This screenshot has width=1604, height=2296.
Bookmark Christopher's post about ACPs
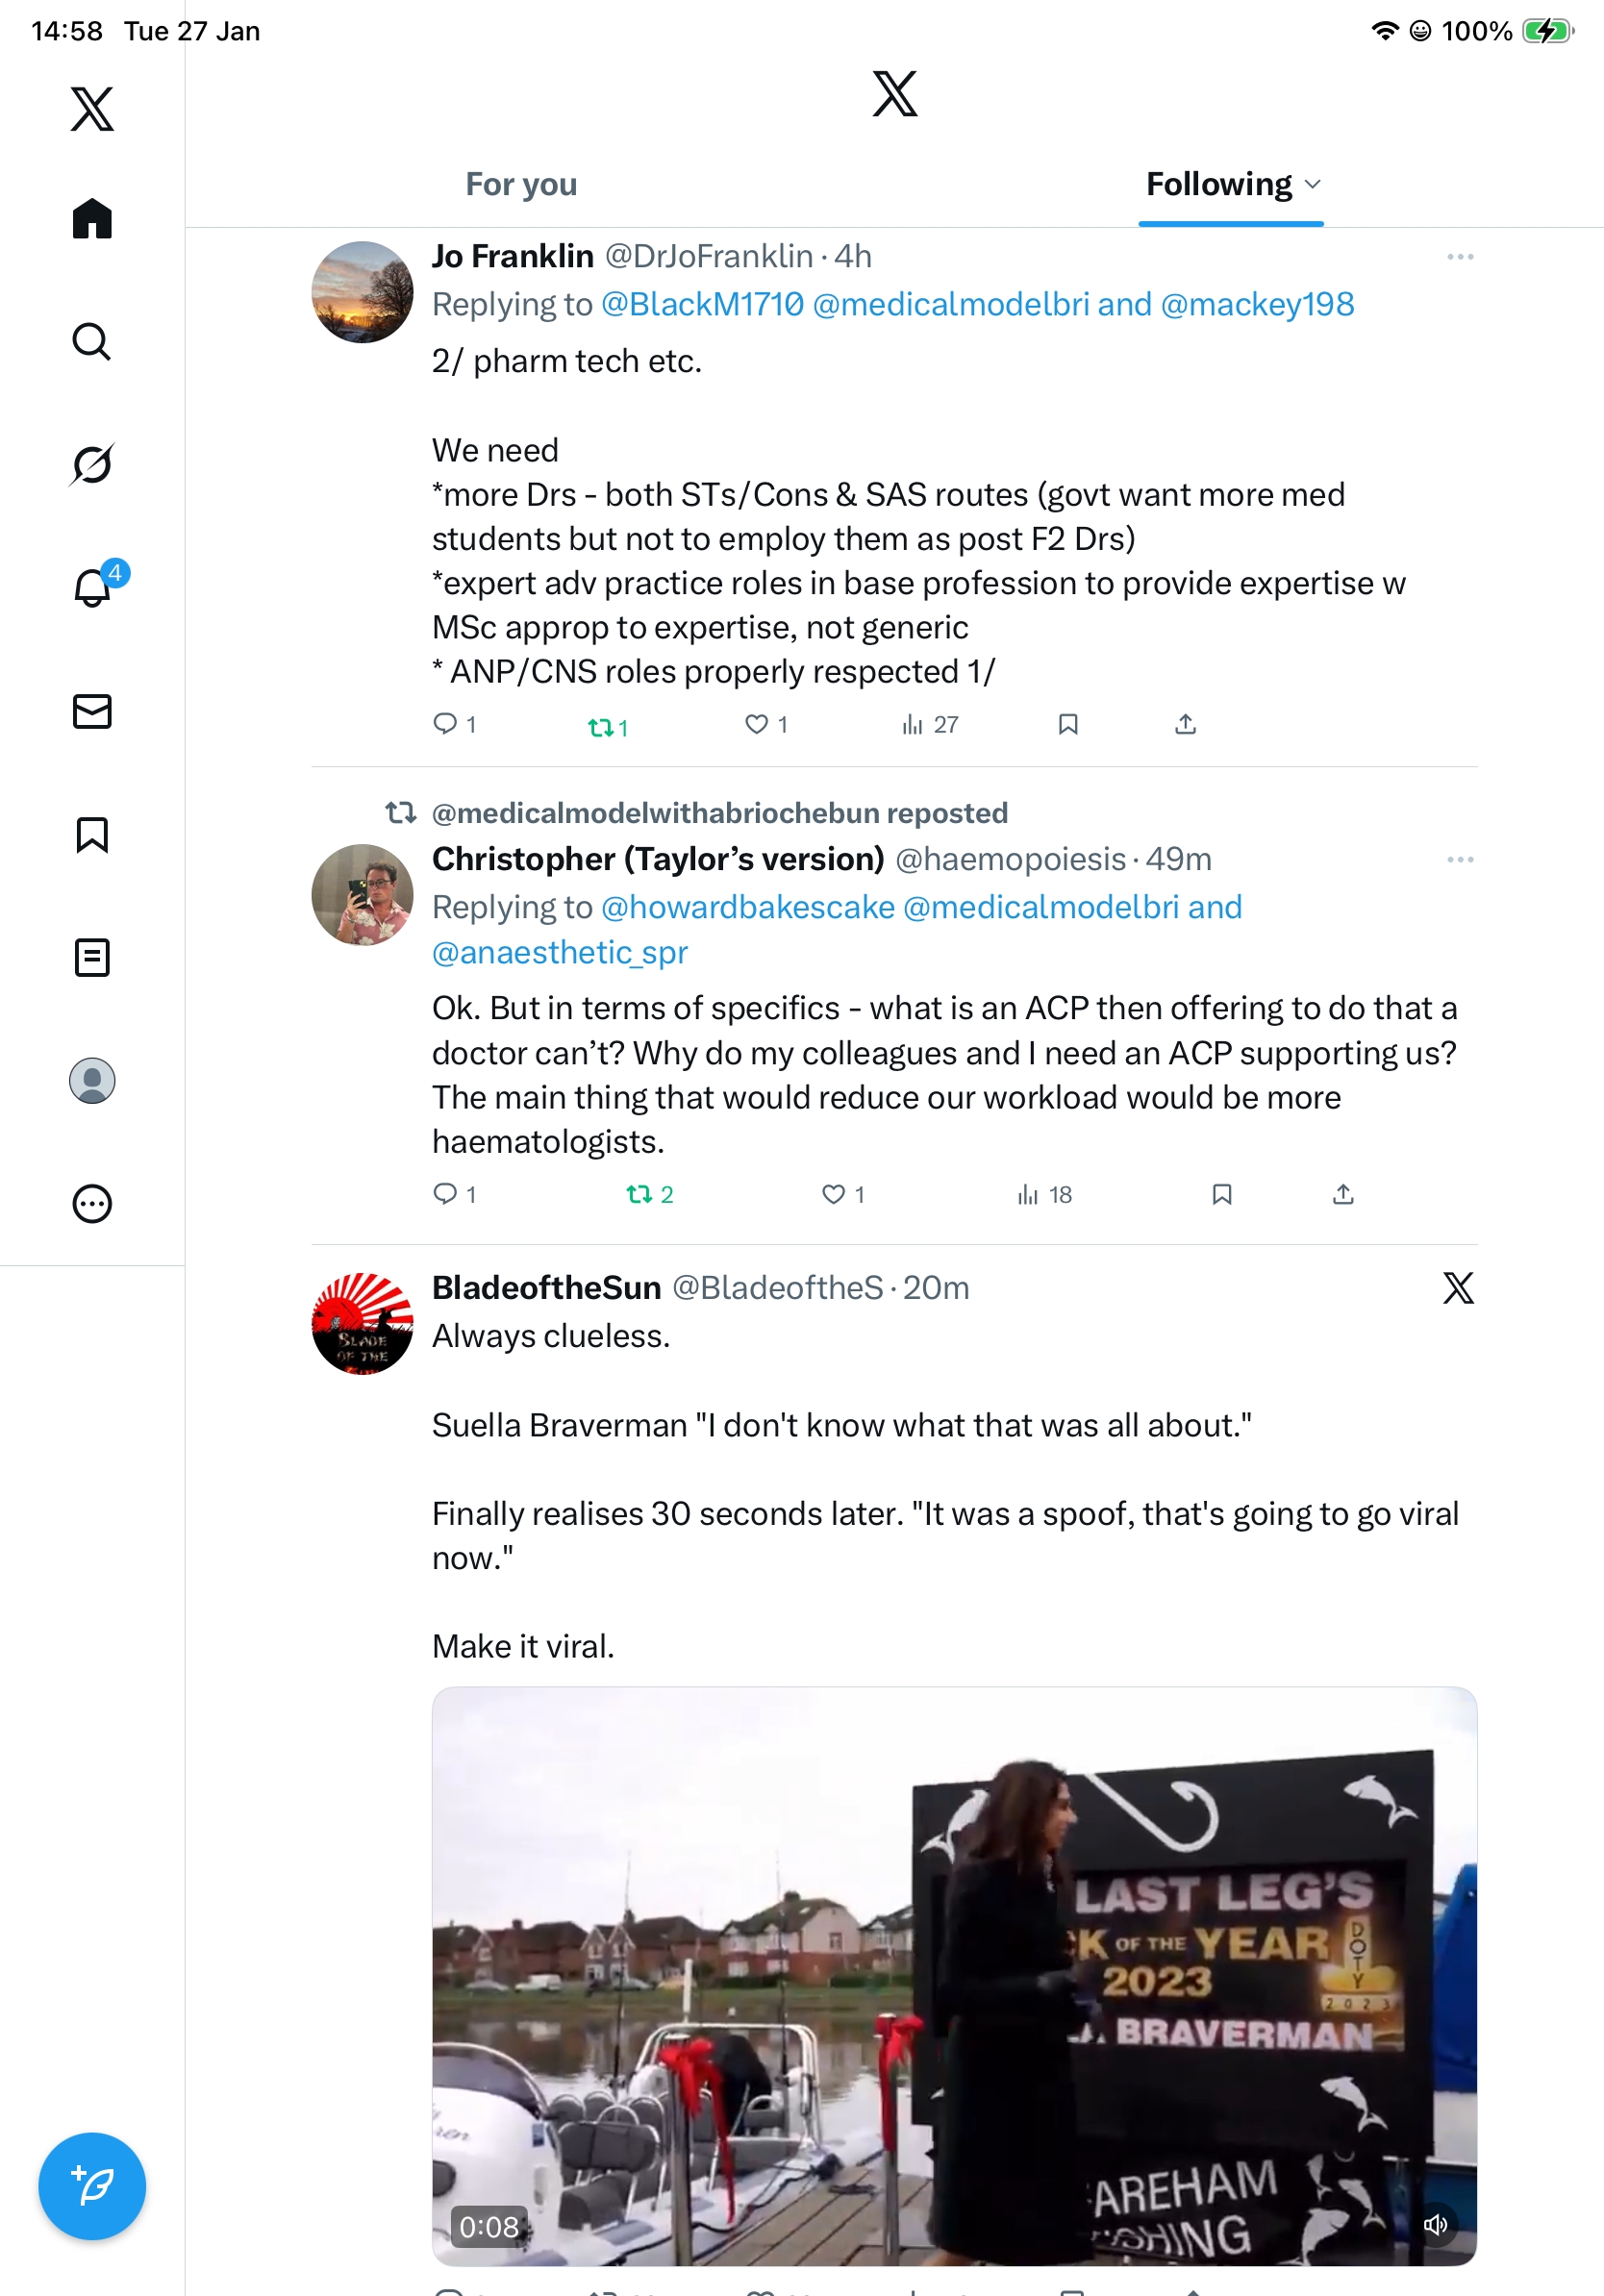tap(1221, 1194)
